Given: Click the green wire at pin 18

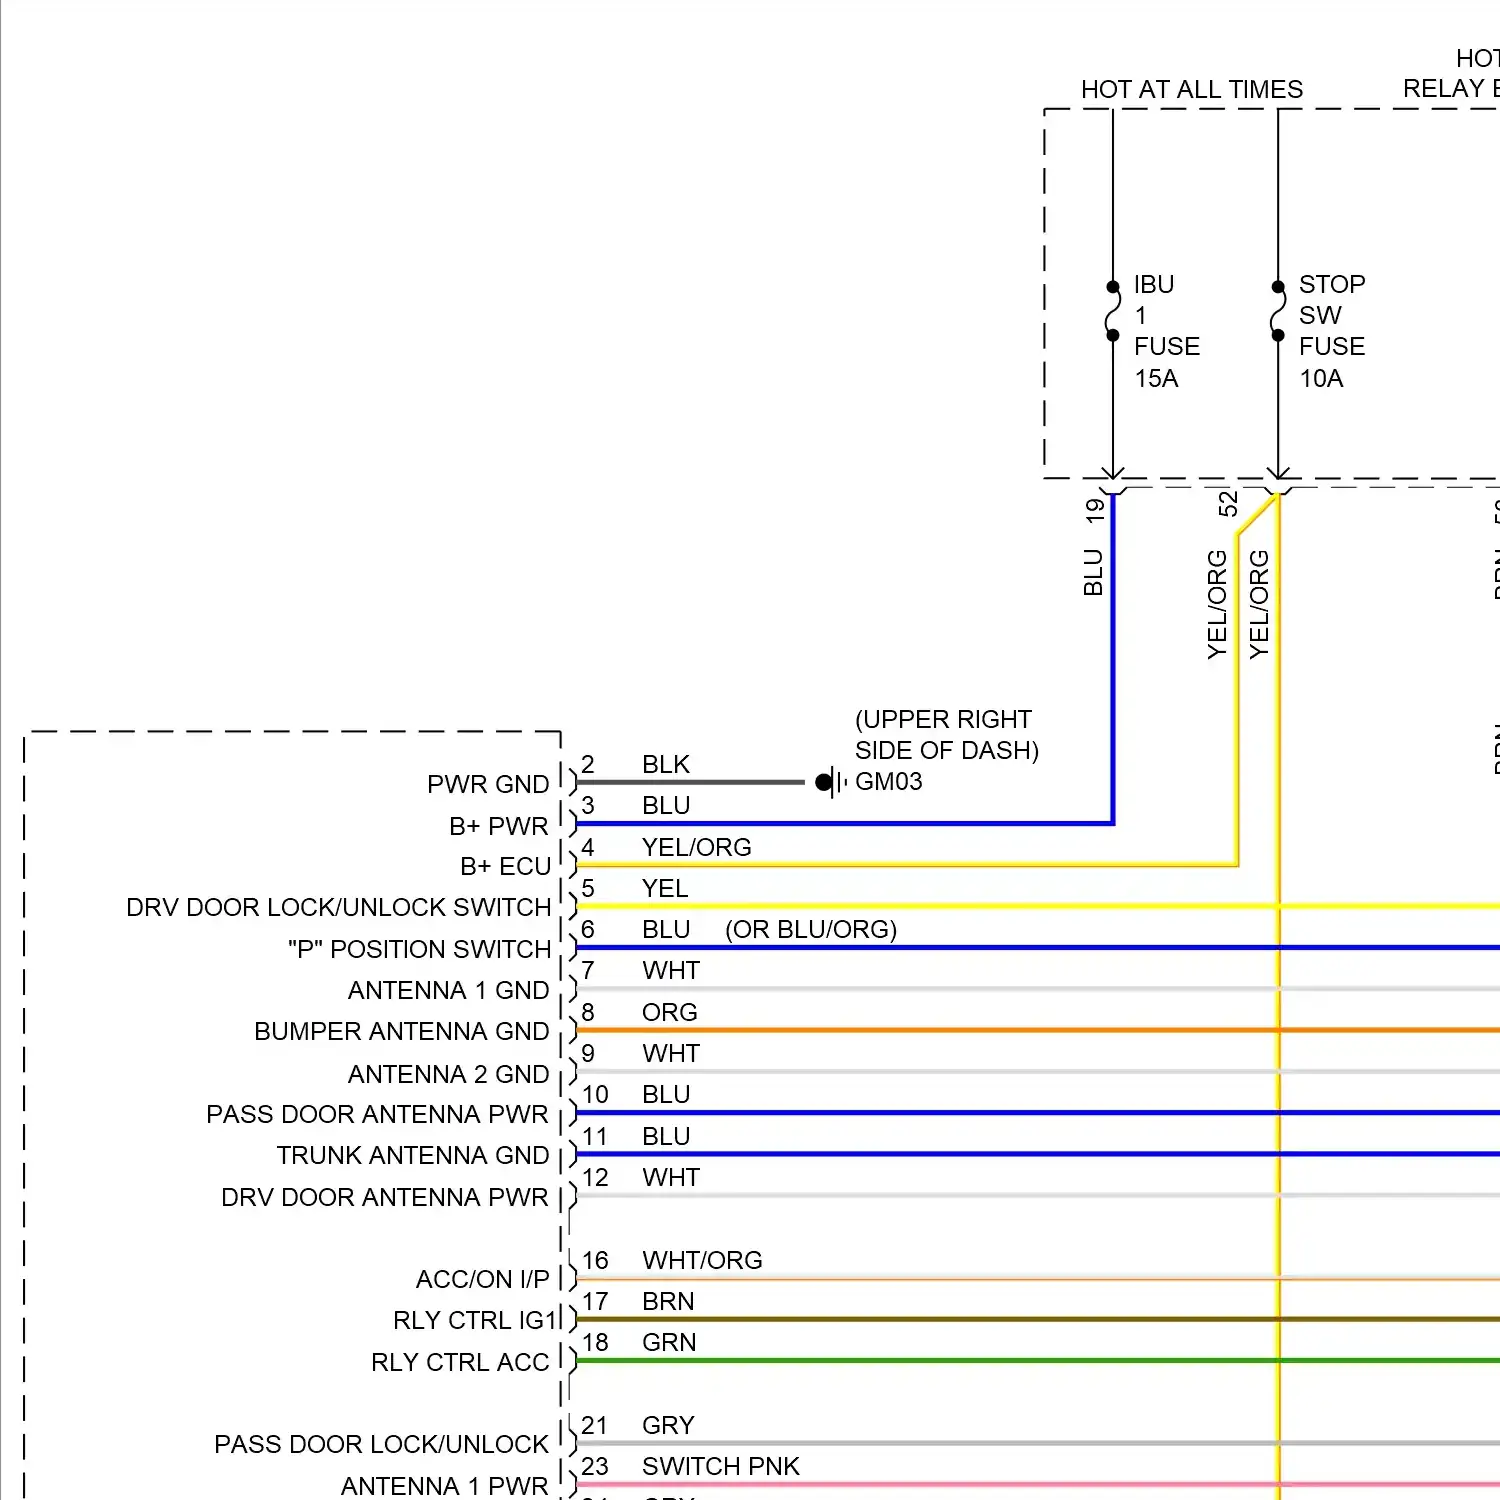Looking at the screenshot, I should (x=900, y=1361).
